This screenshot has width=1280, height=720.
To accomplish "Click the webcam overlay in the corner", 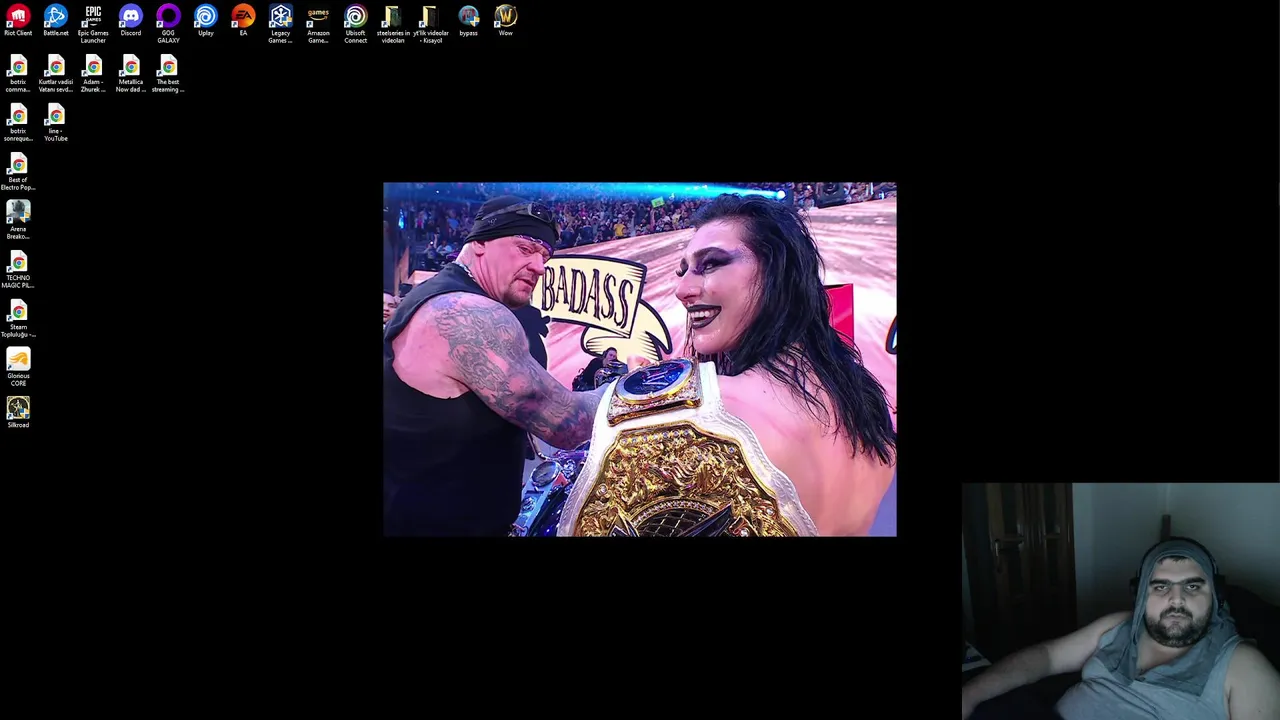I will [1120, 601].
